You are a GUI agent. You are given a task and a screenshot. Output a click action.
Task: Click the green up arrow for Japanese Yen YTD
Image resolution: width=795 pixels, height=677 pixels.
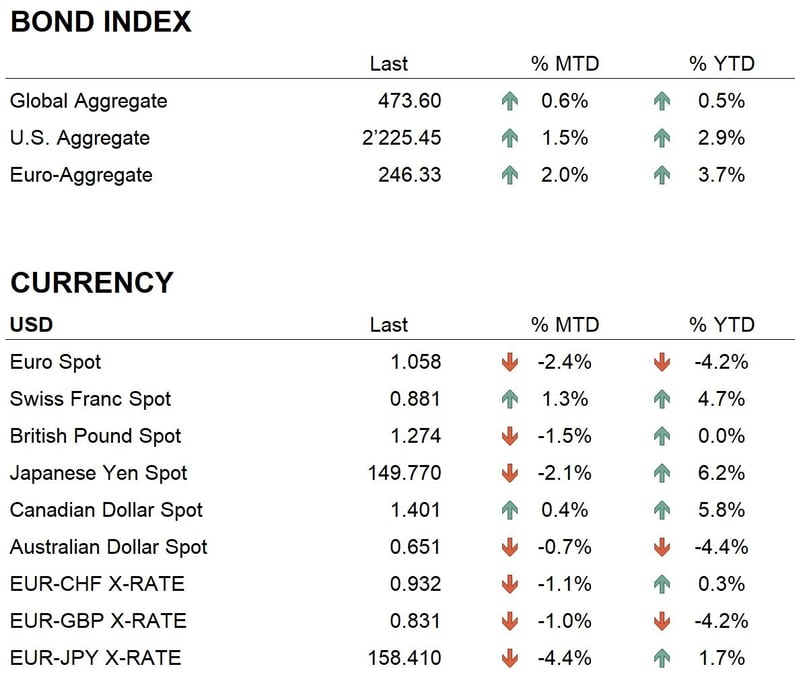[661, 473]
